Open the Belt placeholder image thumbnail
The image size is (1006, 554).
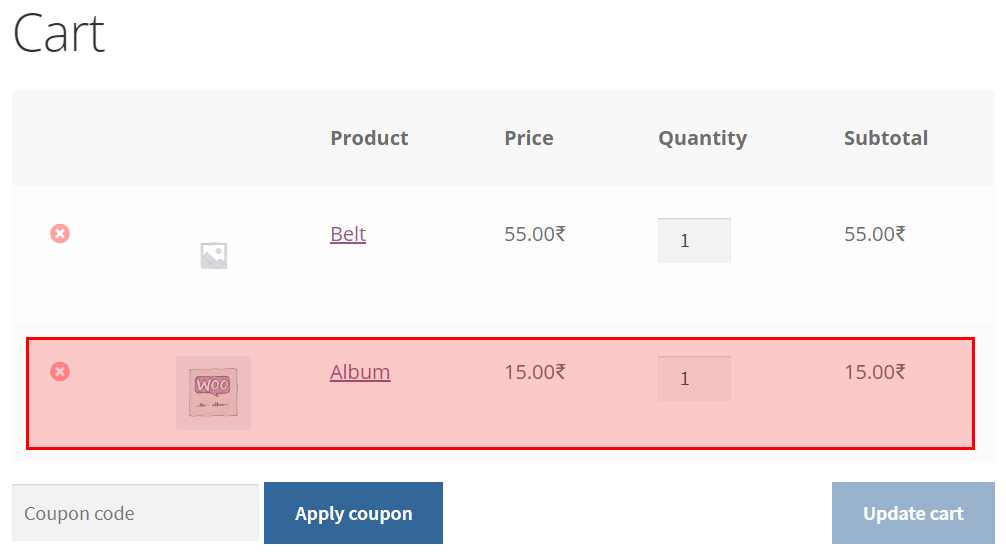pos(213,255)
